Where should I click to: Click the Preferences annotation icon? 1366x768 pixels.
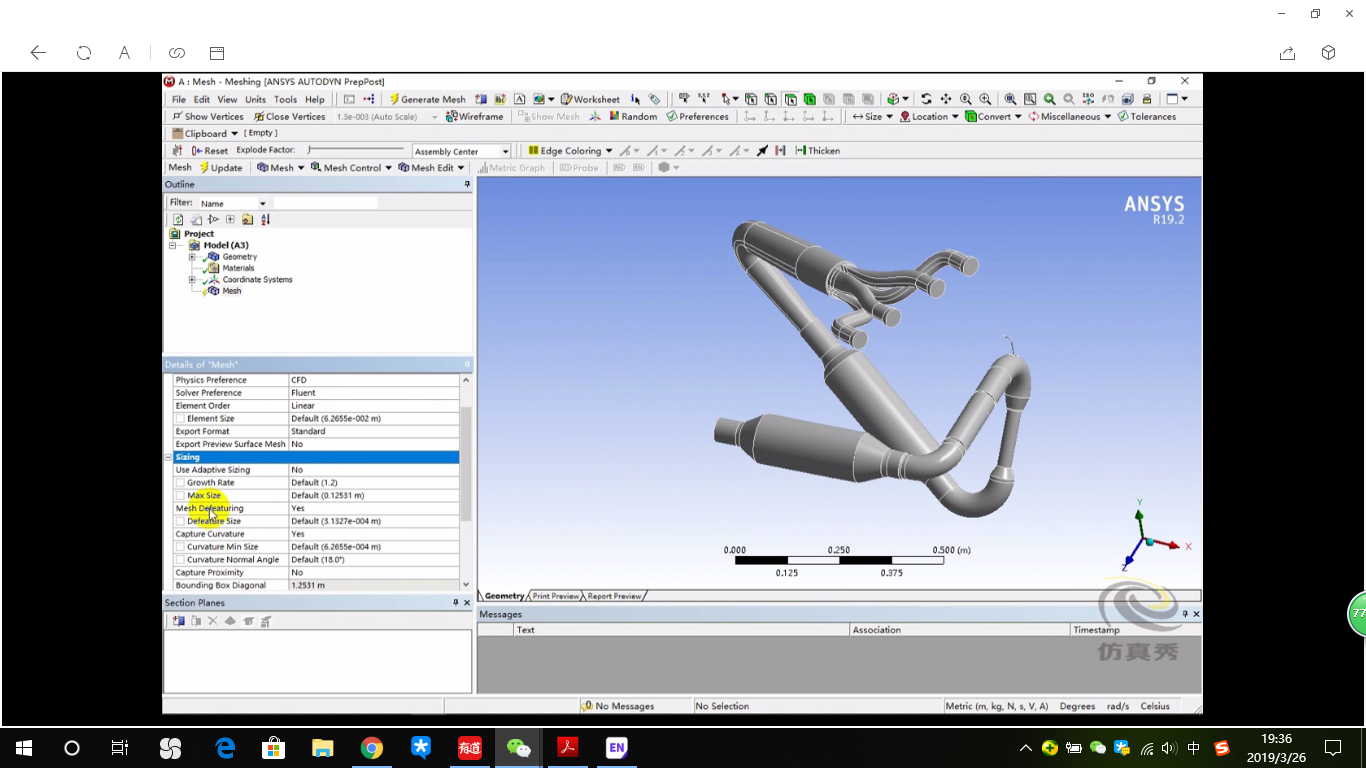[x=698, y=117]
